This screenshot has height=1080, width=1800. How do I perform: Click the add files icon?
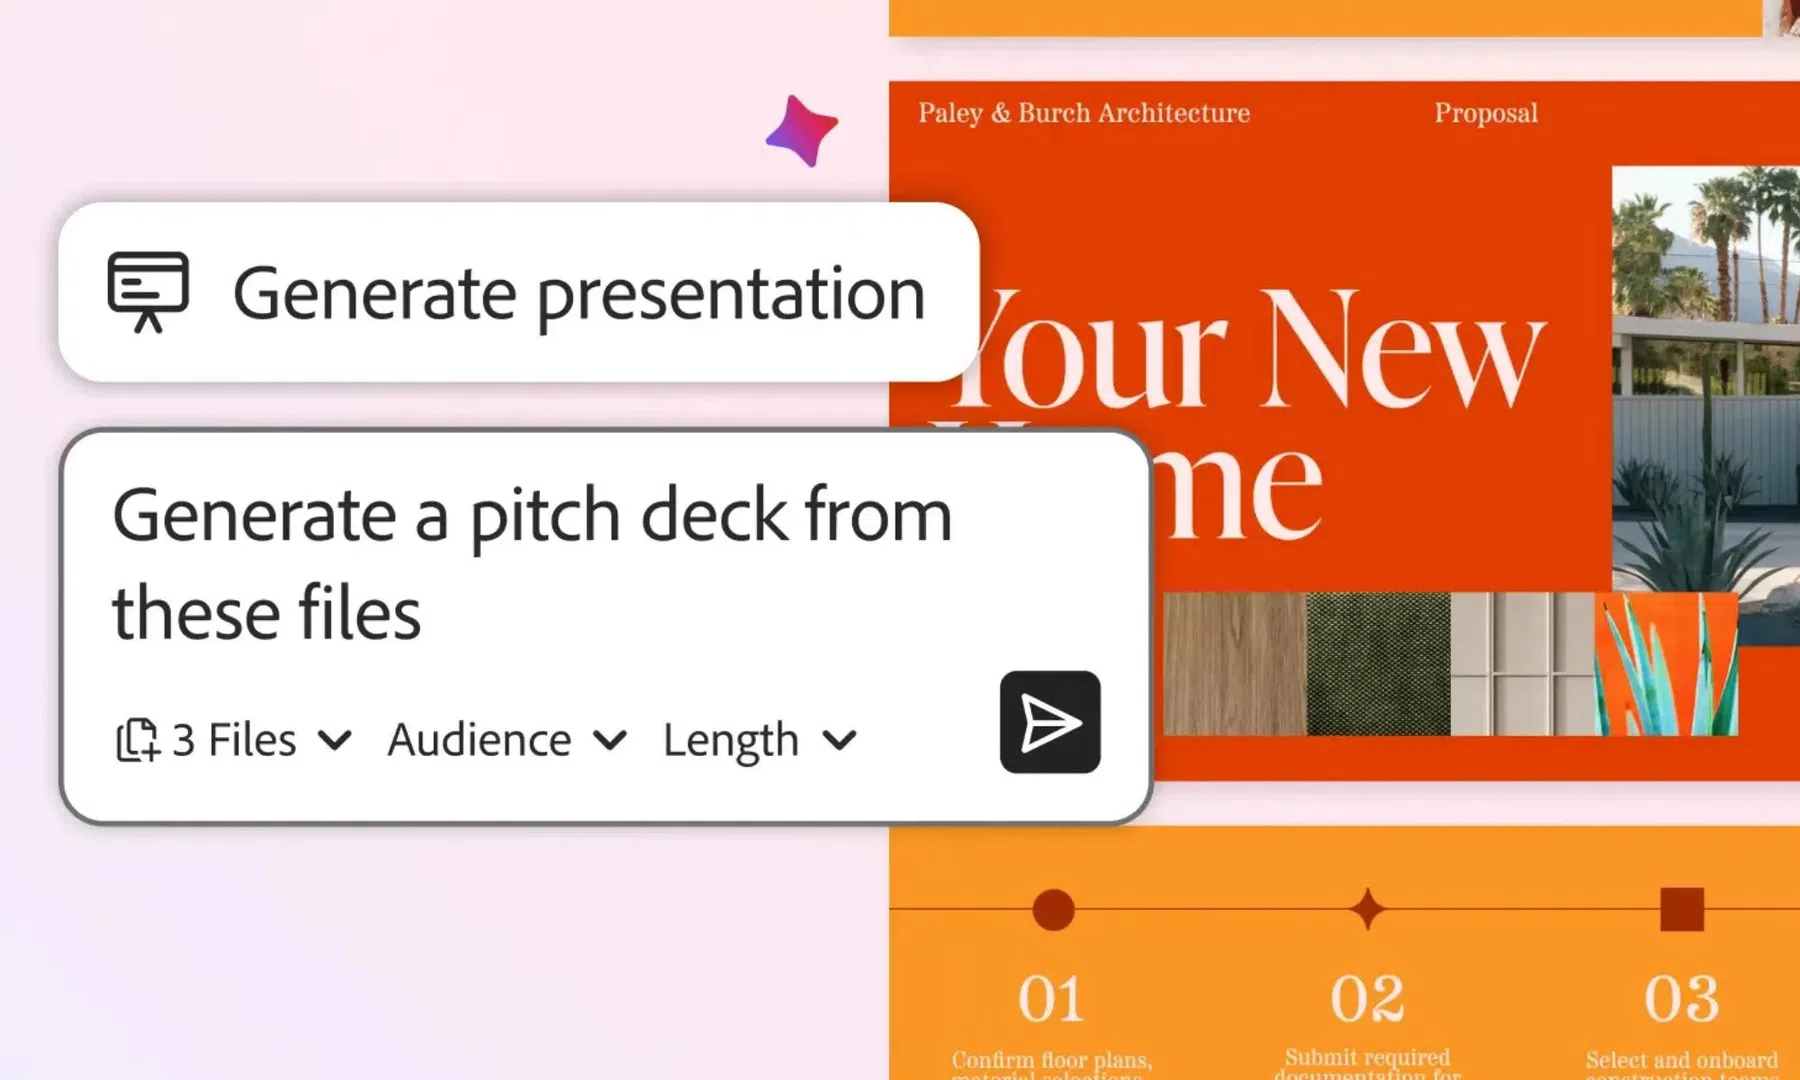click(137, 741)
